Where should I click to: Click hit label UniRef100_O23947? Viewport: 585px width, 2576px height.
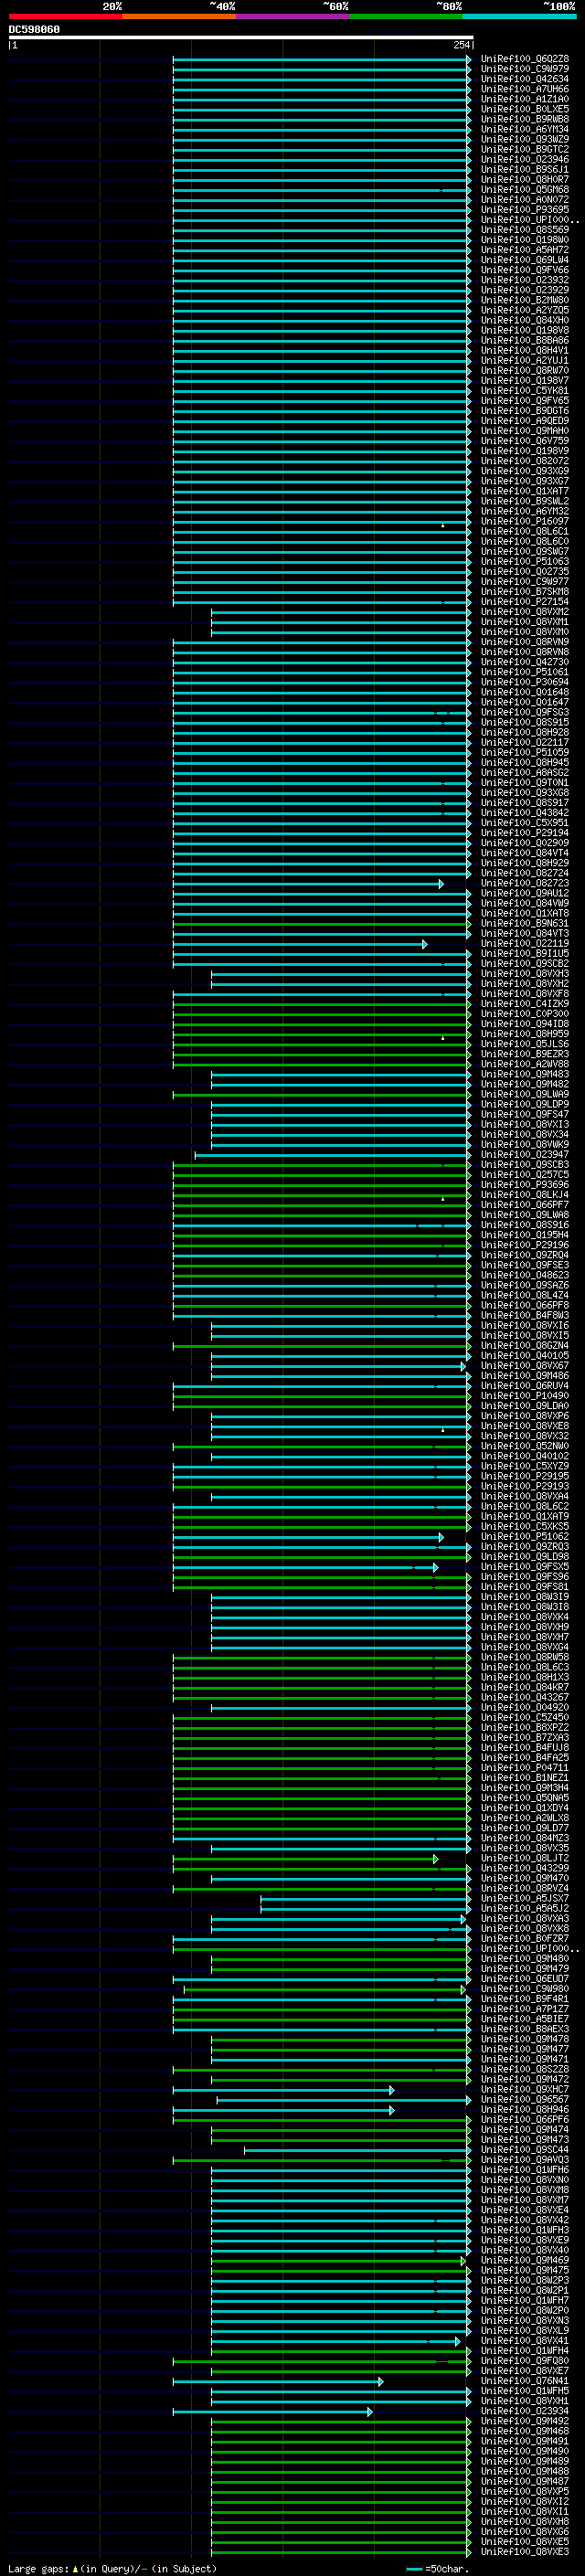[525, 1154]
